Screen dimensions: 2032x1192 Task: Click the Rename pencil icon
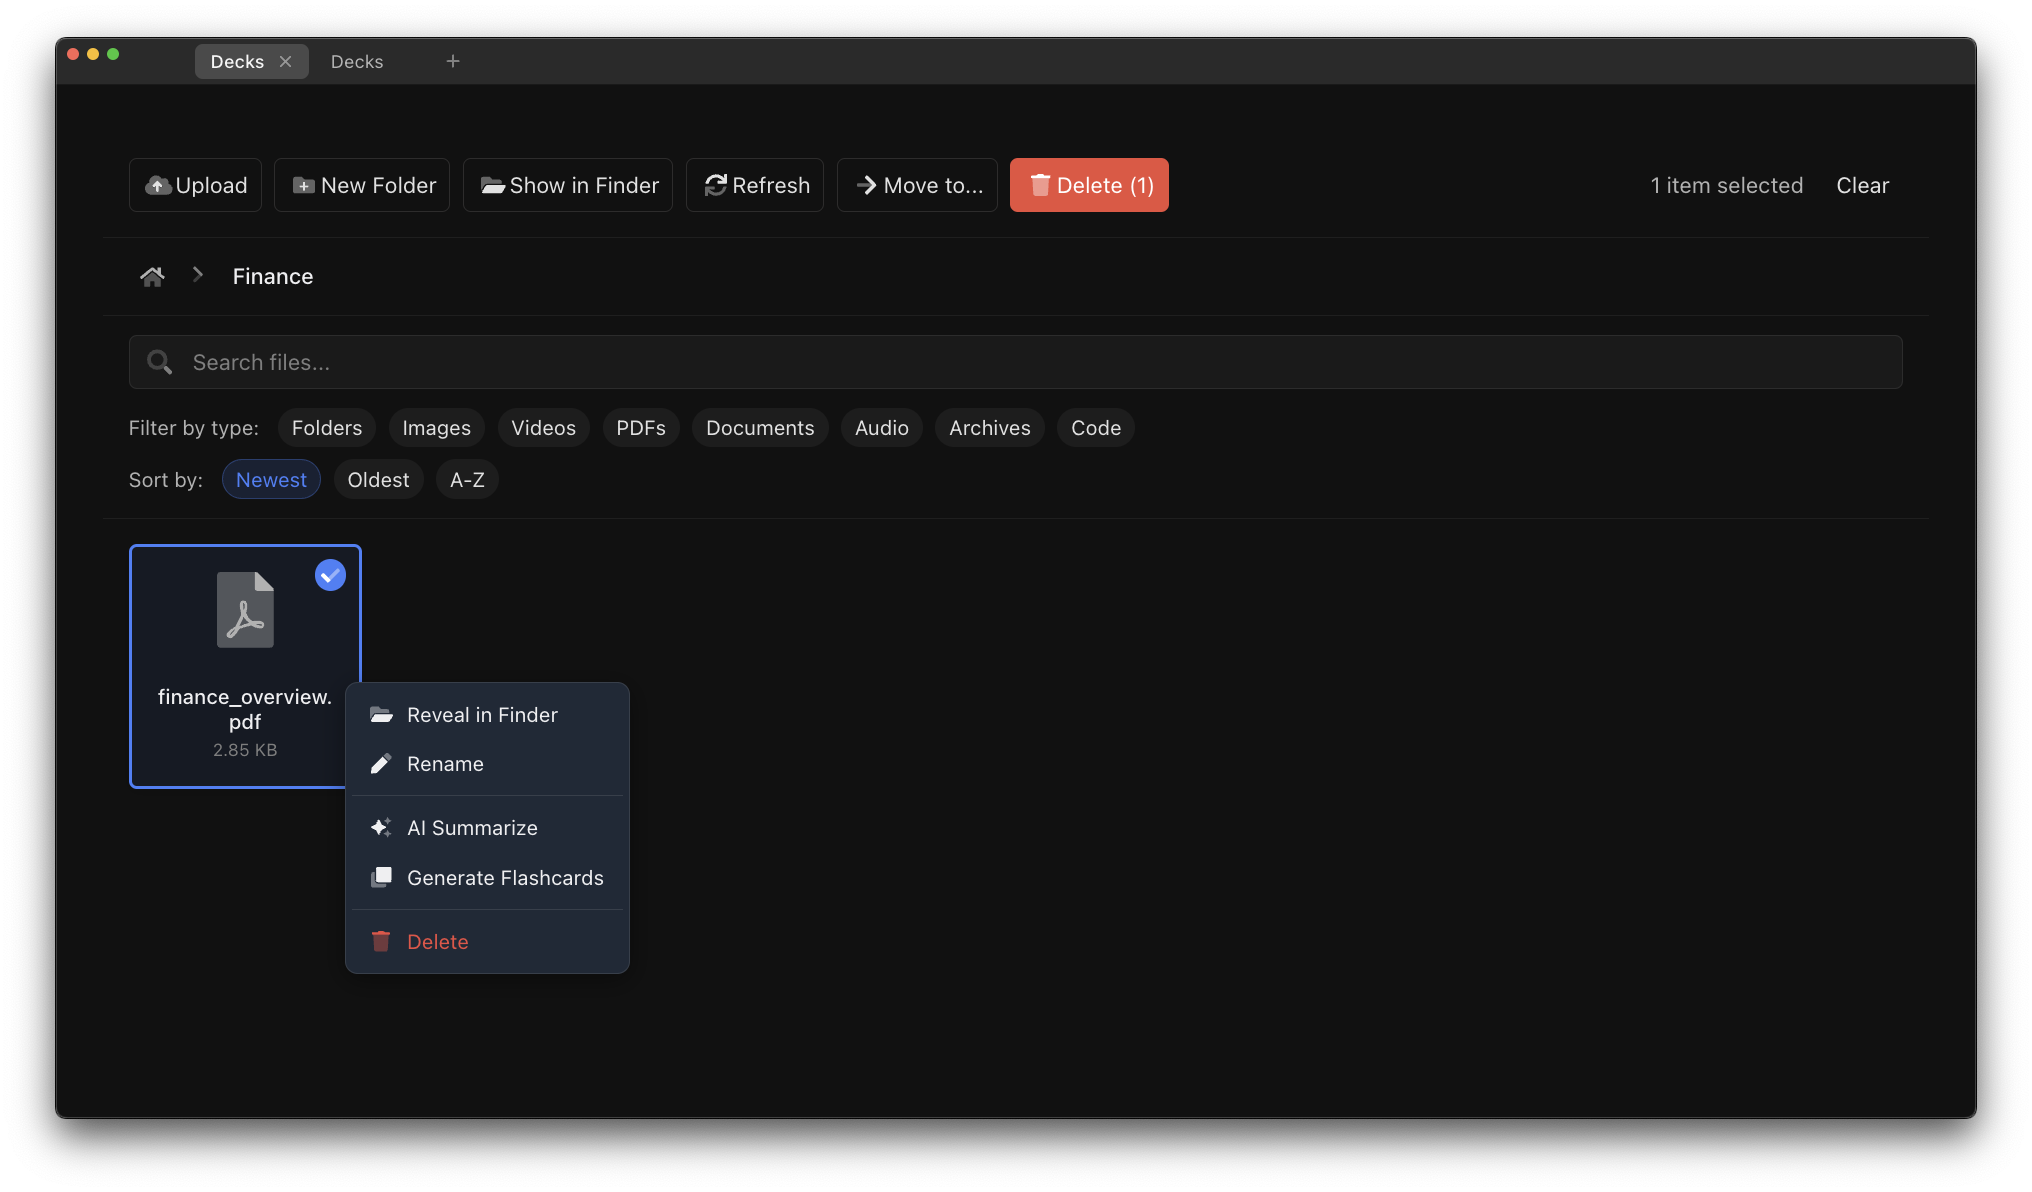[x=381, y=763]
